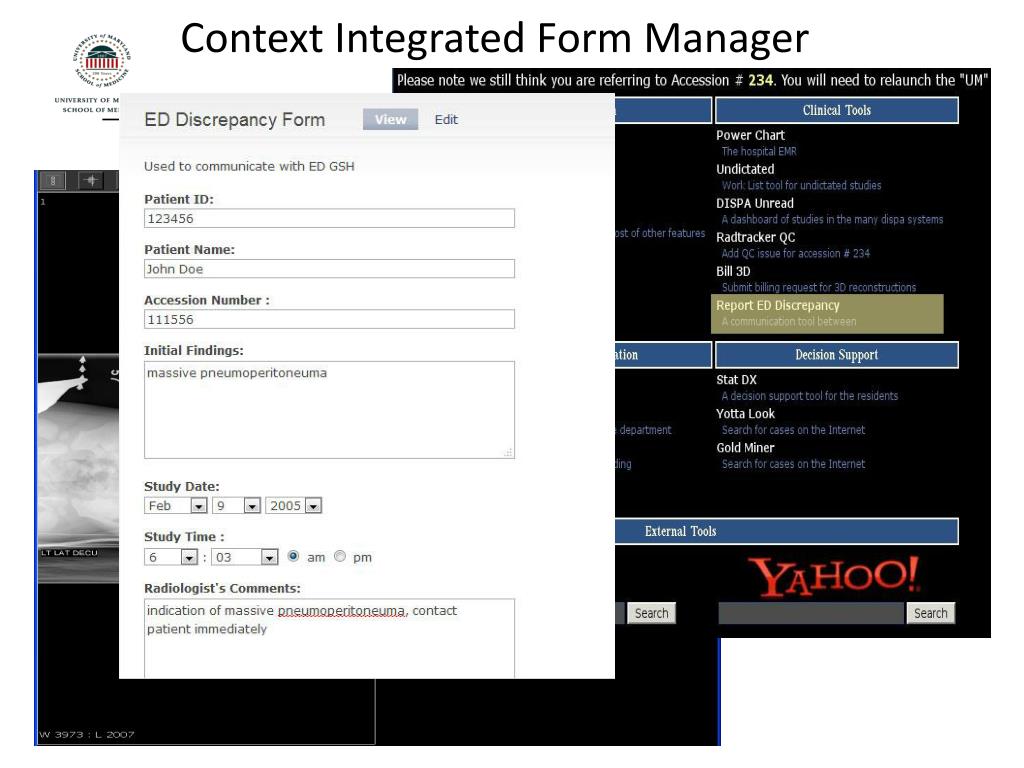Open the Edit tab of ED Discrepancy Form
Viewport: 1024px width, 768px height.
pos(446,120)
